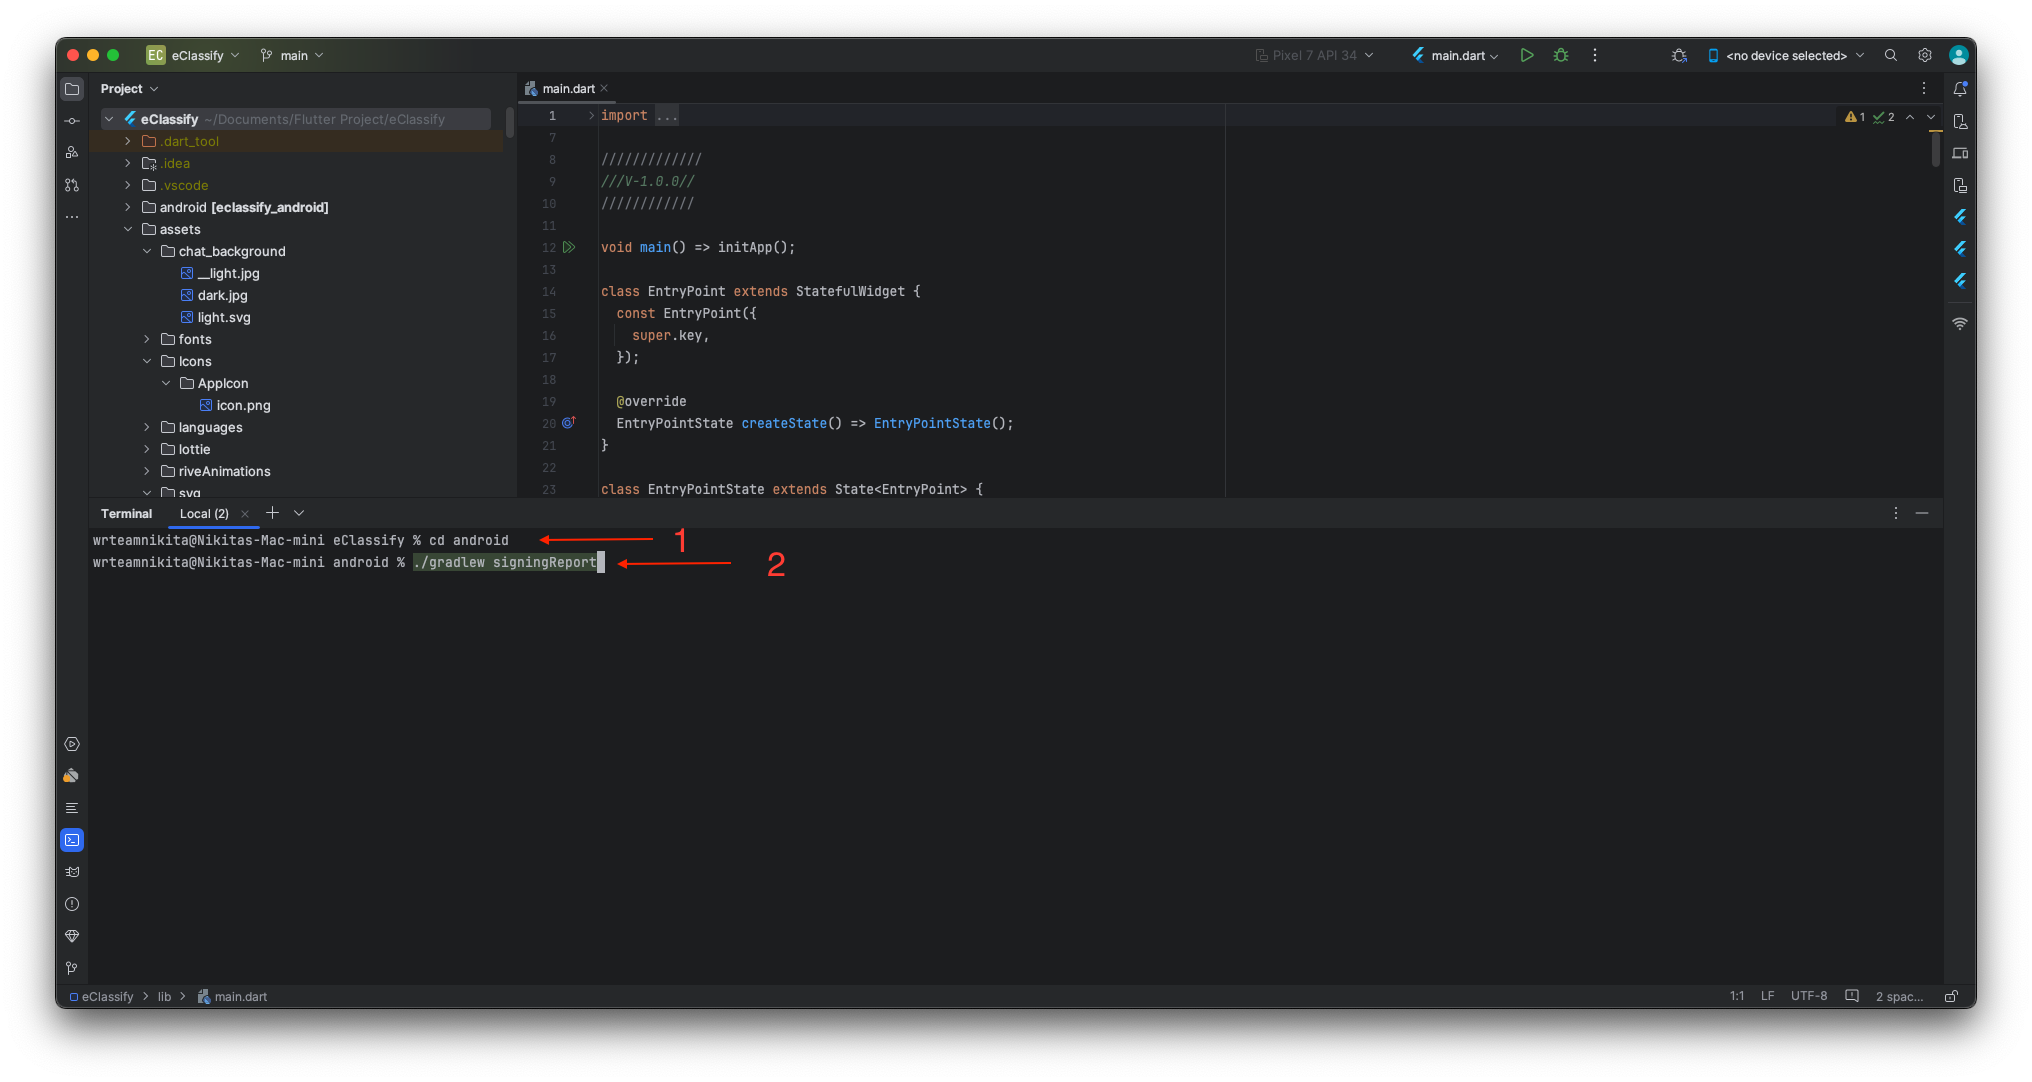Select the main.dart editor tab
Viewport: 2032px width, 1082px height.
pos(567,89)
